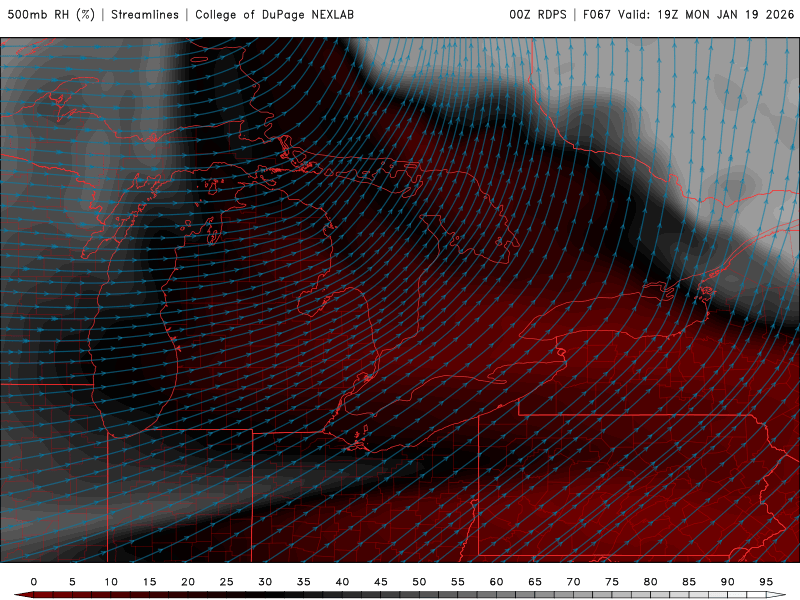Image resolution: width=800 pixels, height=600 pixels.
Task: Click the '00Z RDPS' model run label
Action: [538, 15]
